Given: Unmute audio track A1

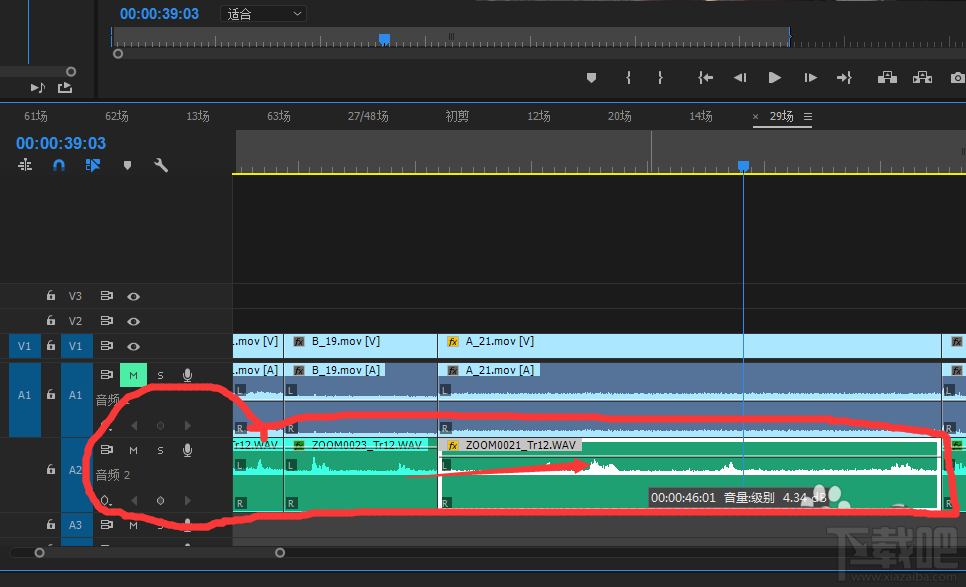Looking at the screenshot, I should 133,375.
